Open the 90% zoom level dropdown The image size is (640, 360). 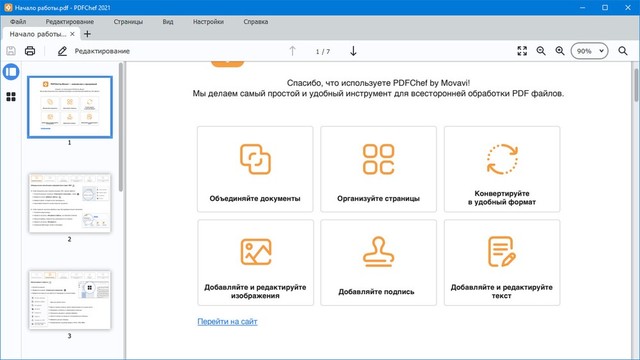[589, 51]
